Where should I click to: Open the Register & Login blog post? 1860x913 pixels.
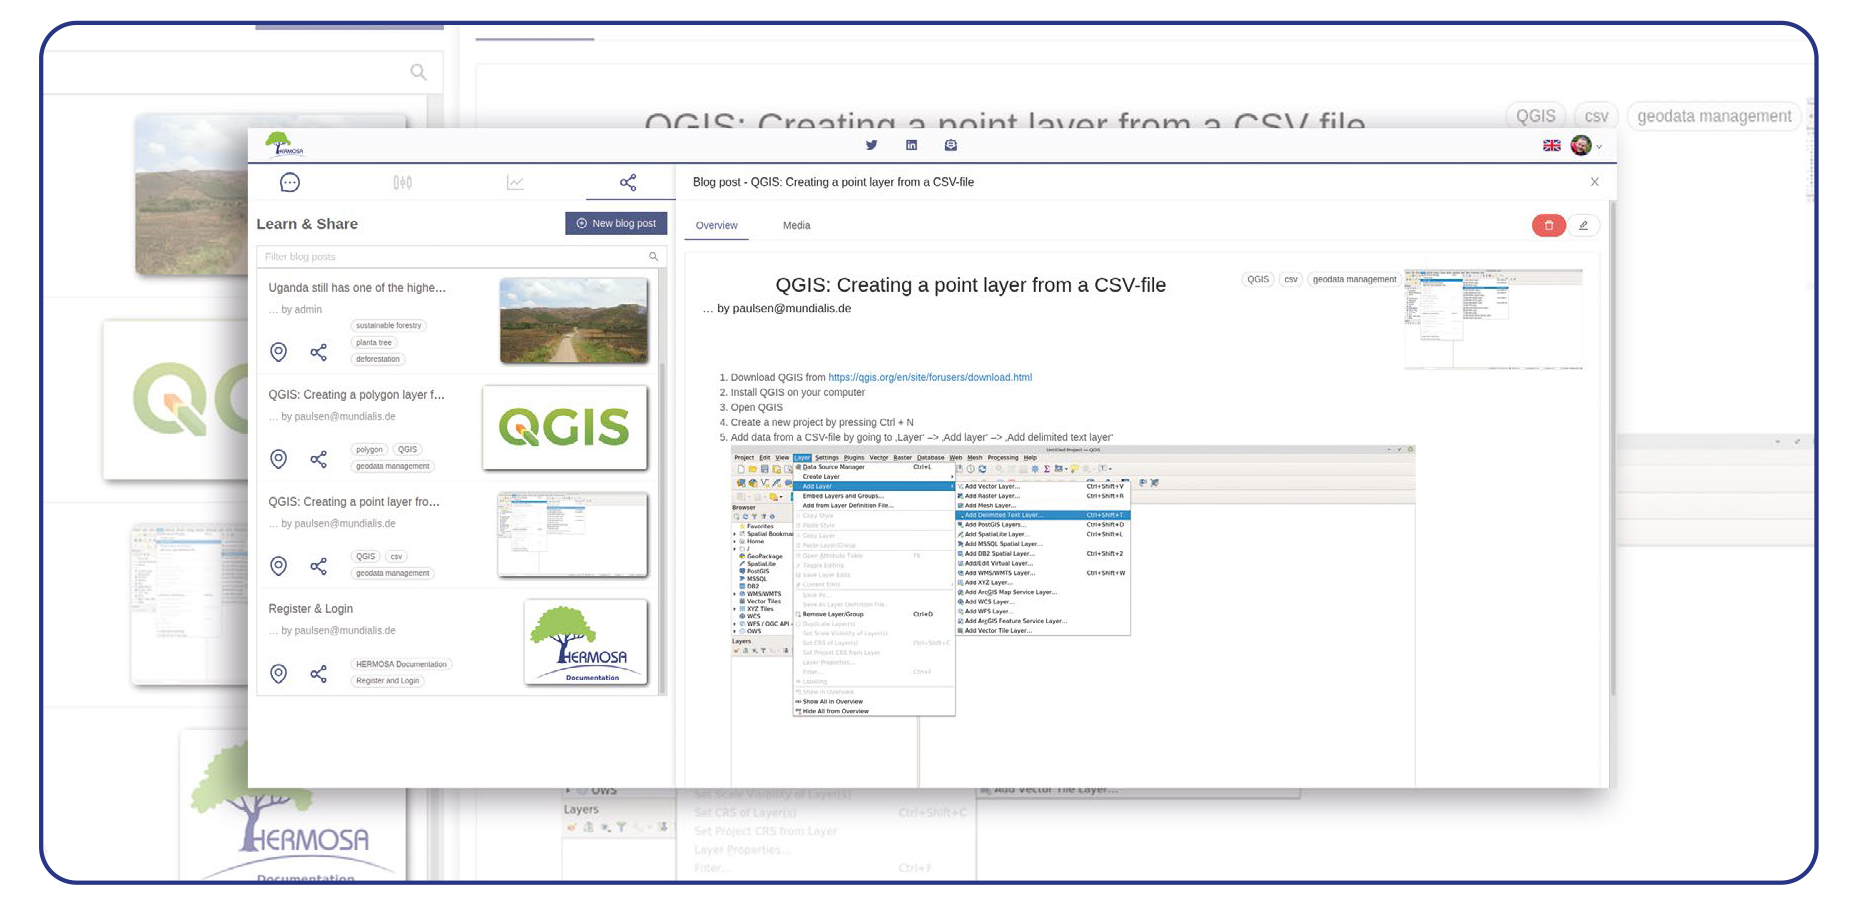click(x=310, y=609)
